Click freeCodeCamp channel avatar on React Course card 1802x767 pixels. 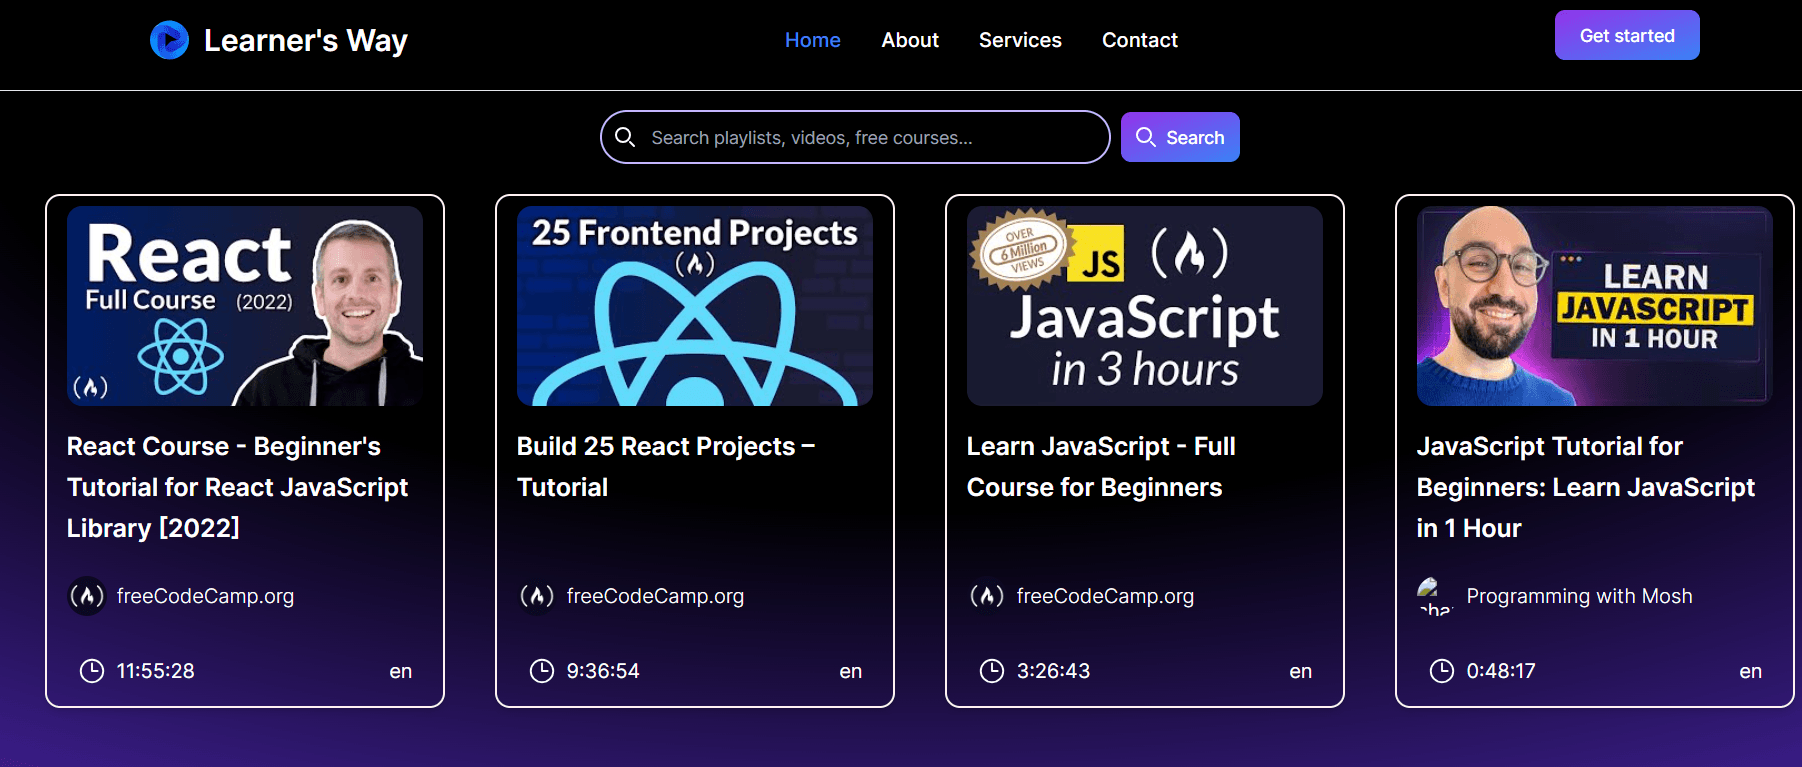[x=87, y=596]
